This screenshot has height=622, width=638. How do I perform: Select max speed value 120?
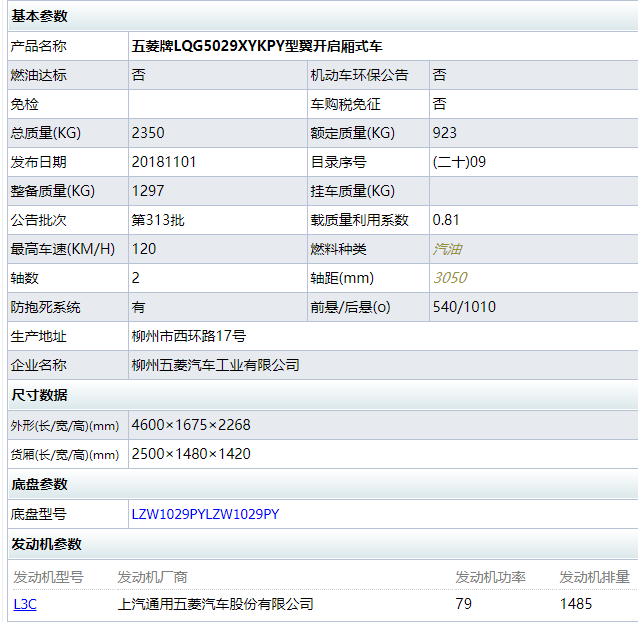click(x=144, y=249)
